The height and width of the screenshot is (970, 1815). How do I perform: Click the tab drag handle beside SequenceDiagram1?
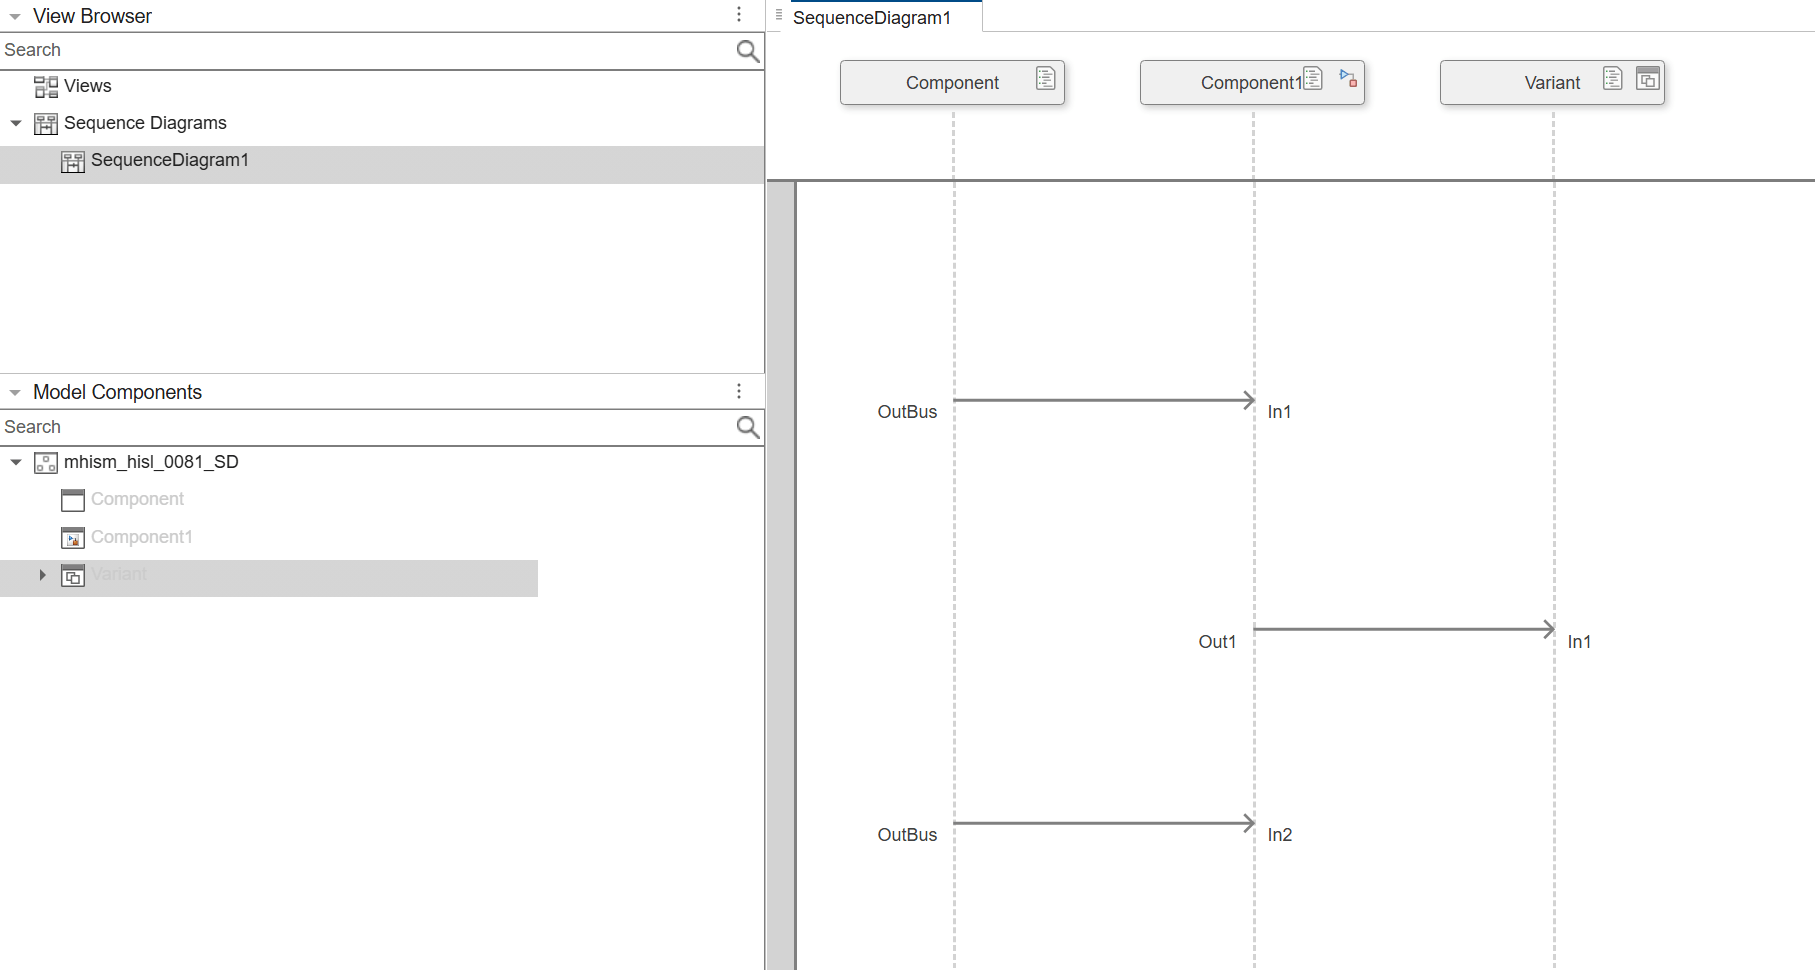[x=779, y=15]
